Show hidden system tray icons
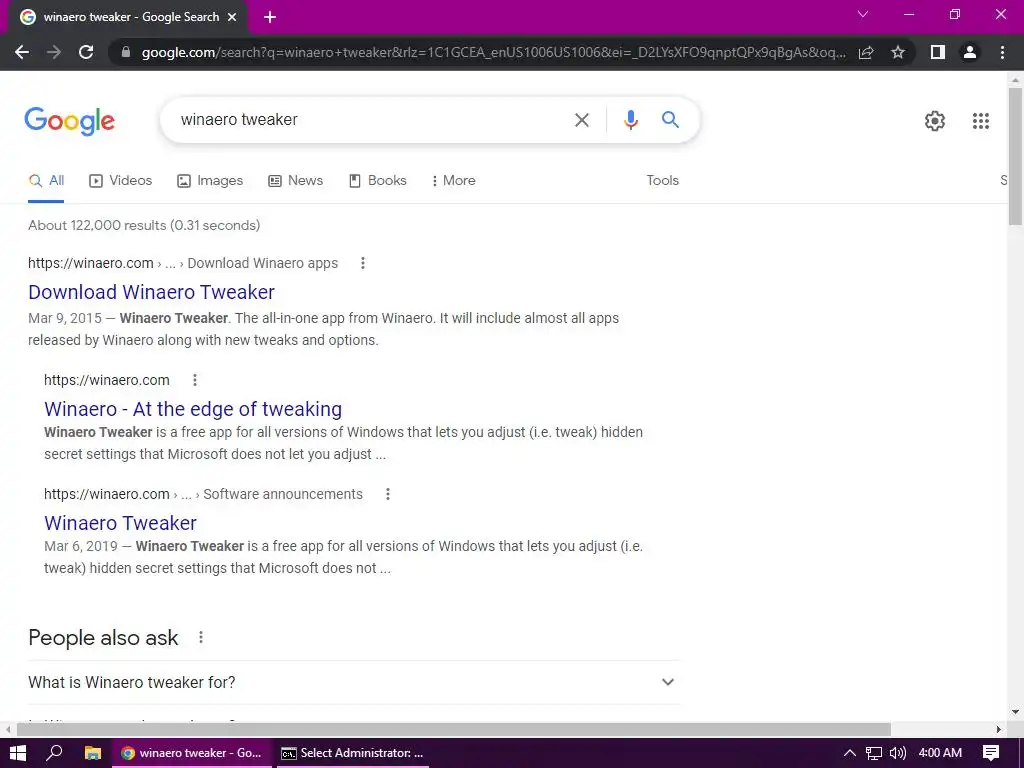This screenshot has width=1024, height=768. tap(850, 753)
